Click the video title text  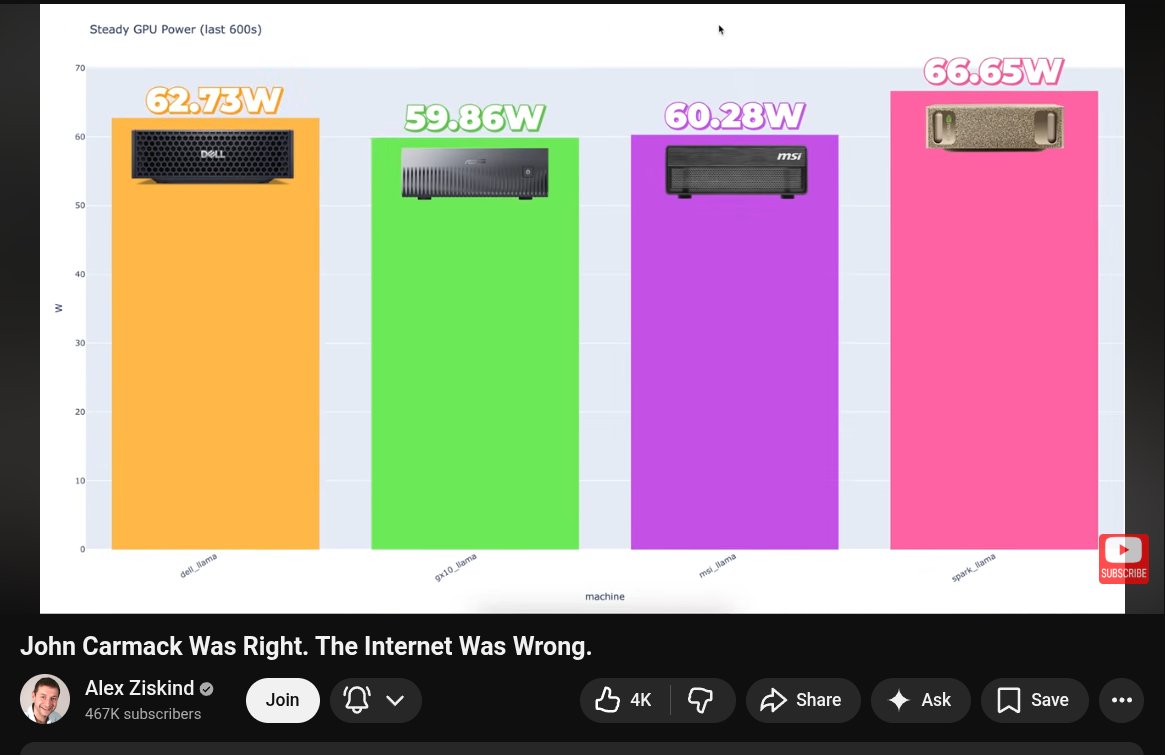[x=306, y=647]
